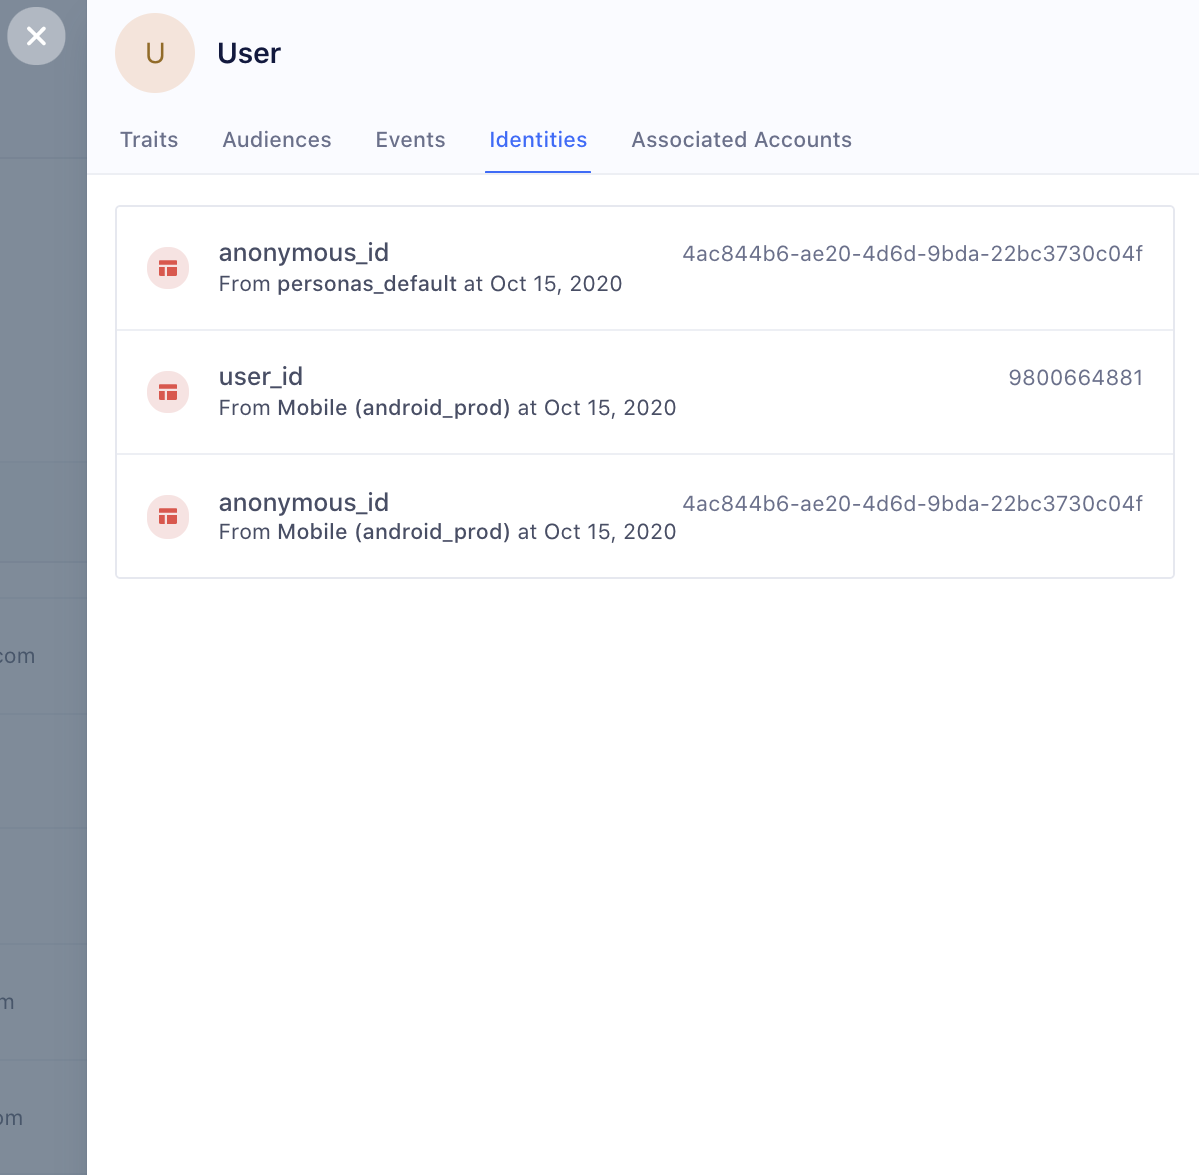Go to the Events tab

(x=411, y=140)
